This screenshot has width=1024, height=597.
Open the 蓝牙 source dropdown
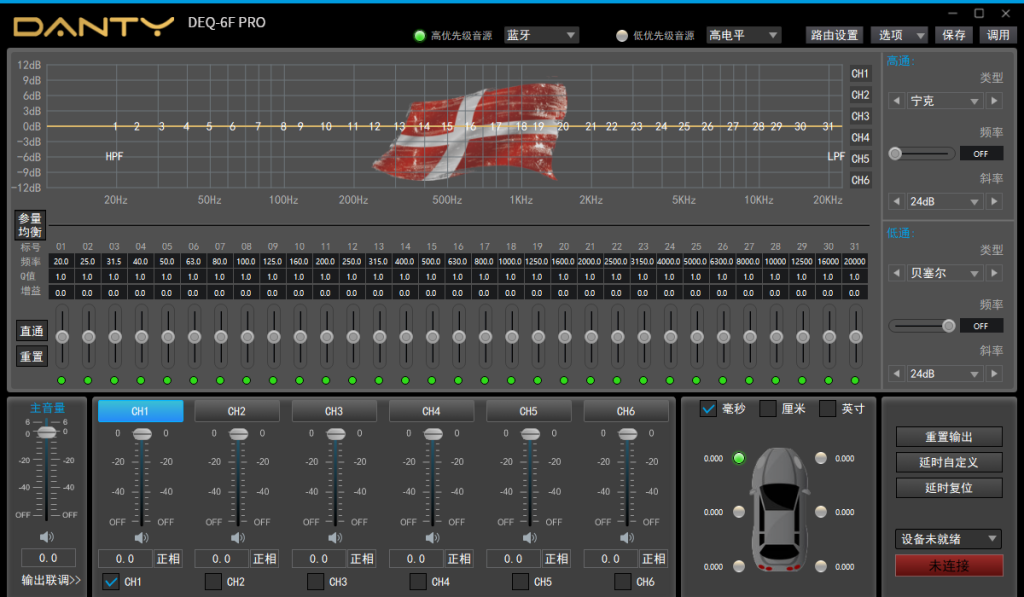click(x=541, y=35)
